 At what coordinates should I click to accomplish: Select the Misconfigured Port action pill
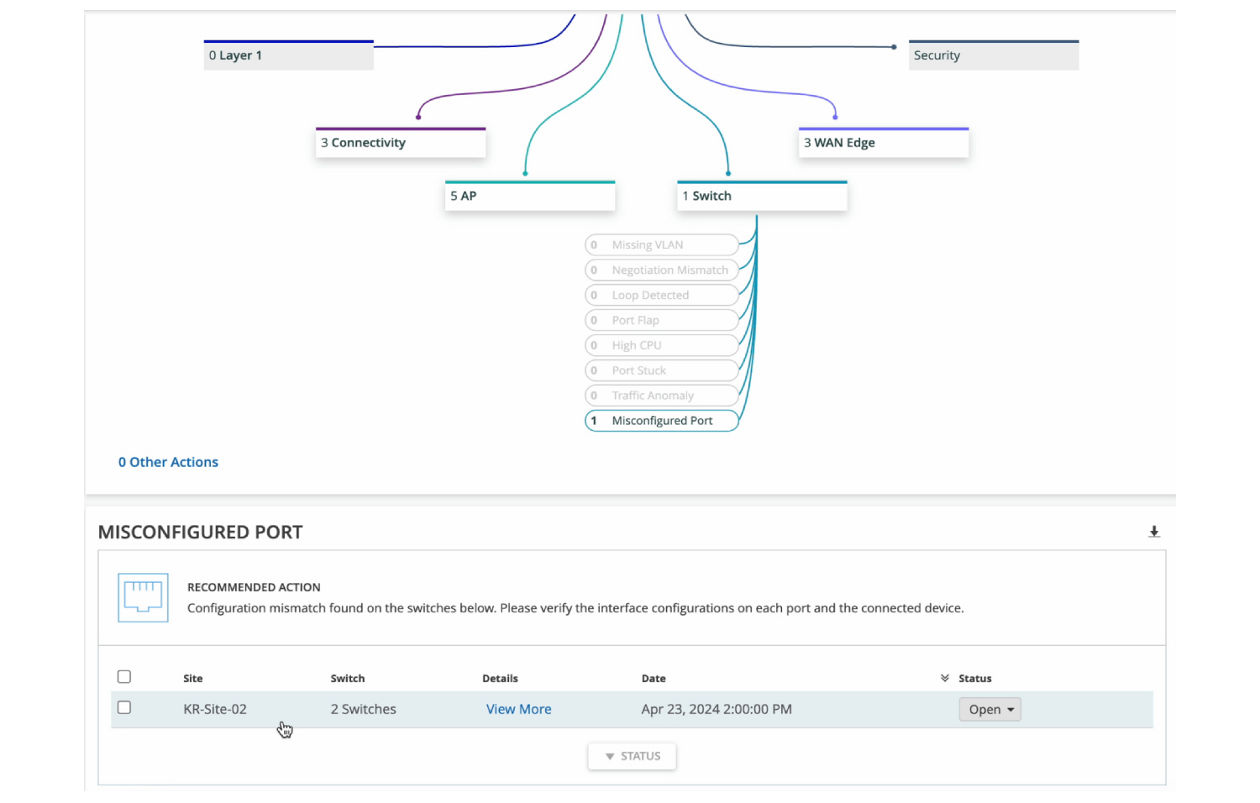tap(662, 421)
